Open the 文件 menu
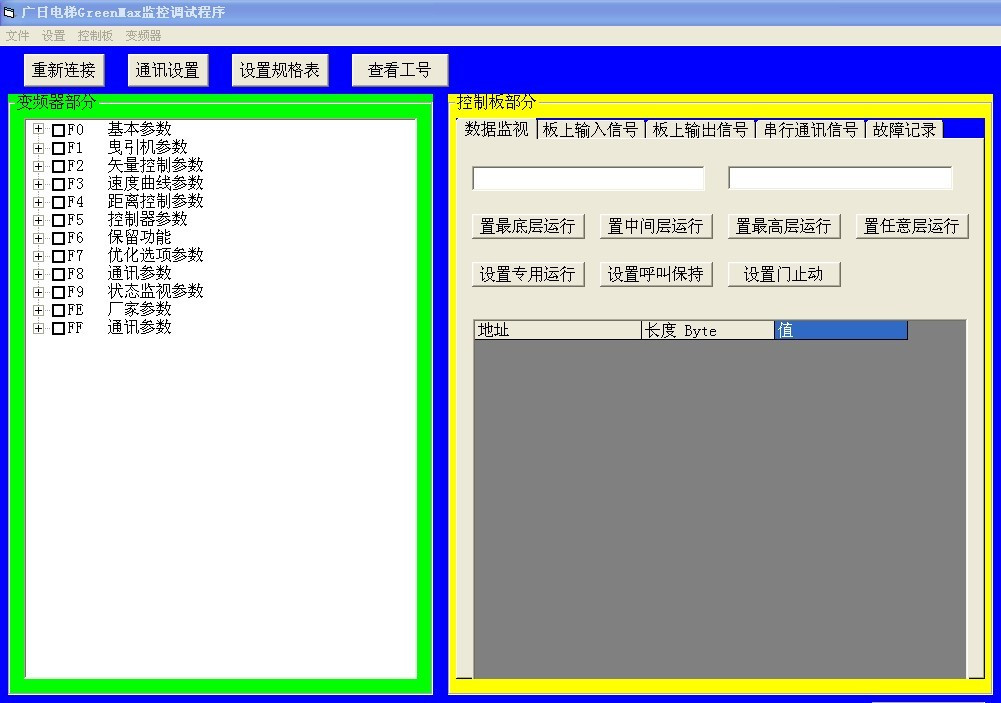Screen dimensions: 1001x703 [16, 34]
